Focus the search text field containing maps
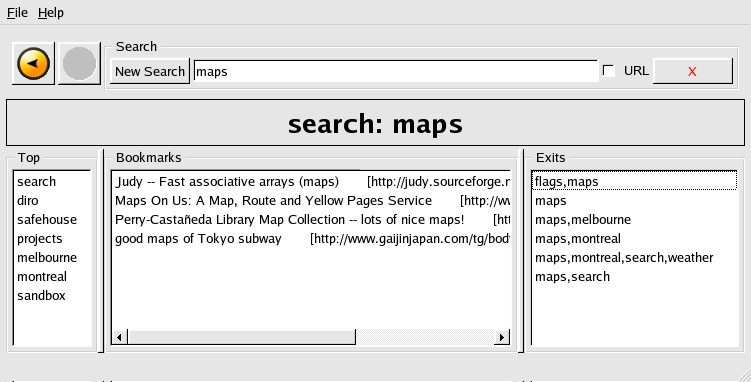 (x=396, y=71)
